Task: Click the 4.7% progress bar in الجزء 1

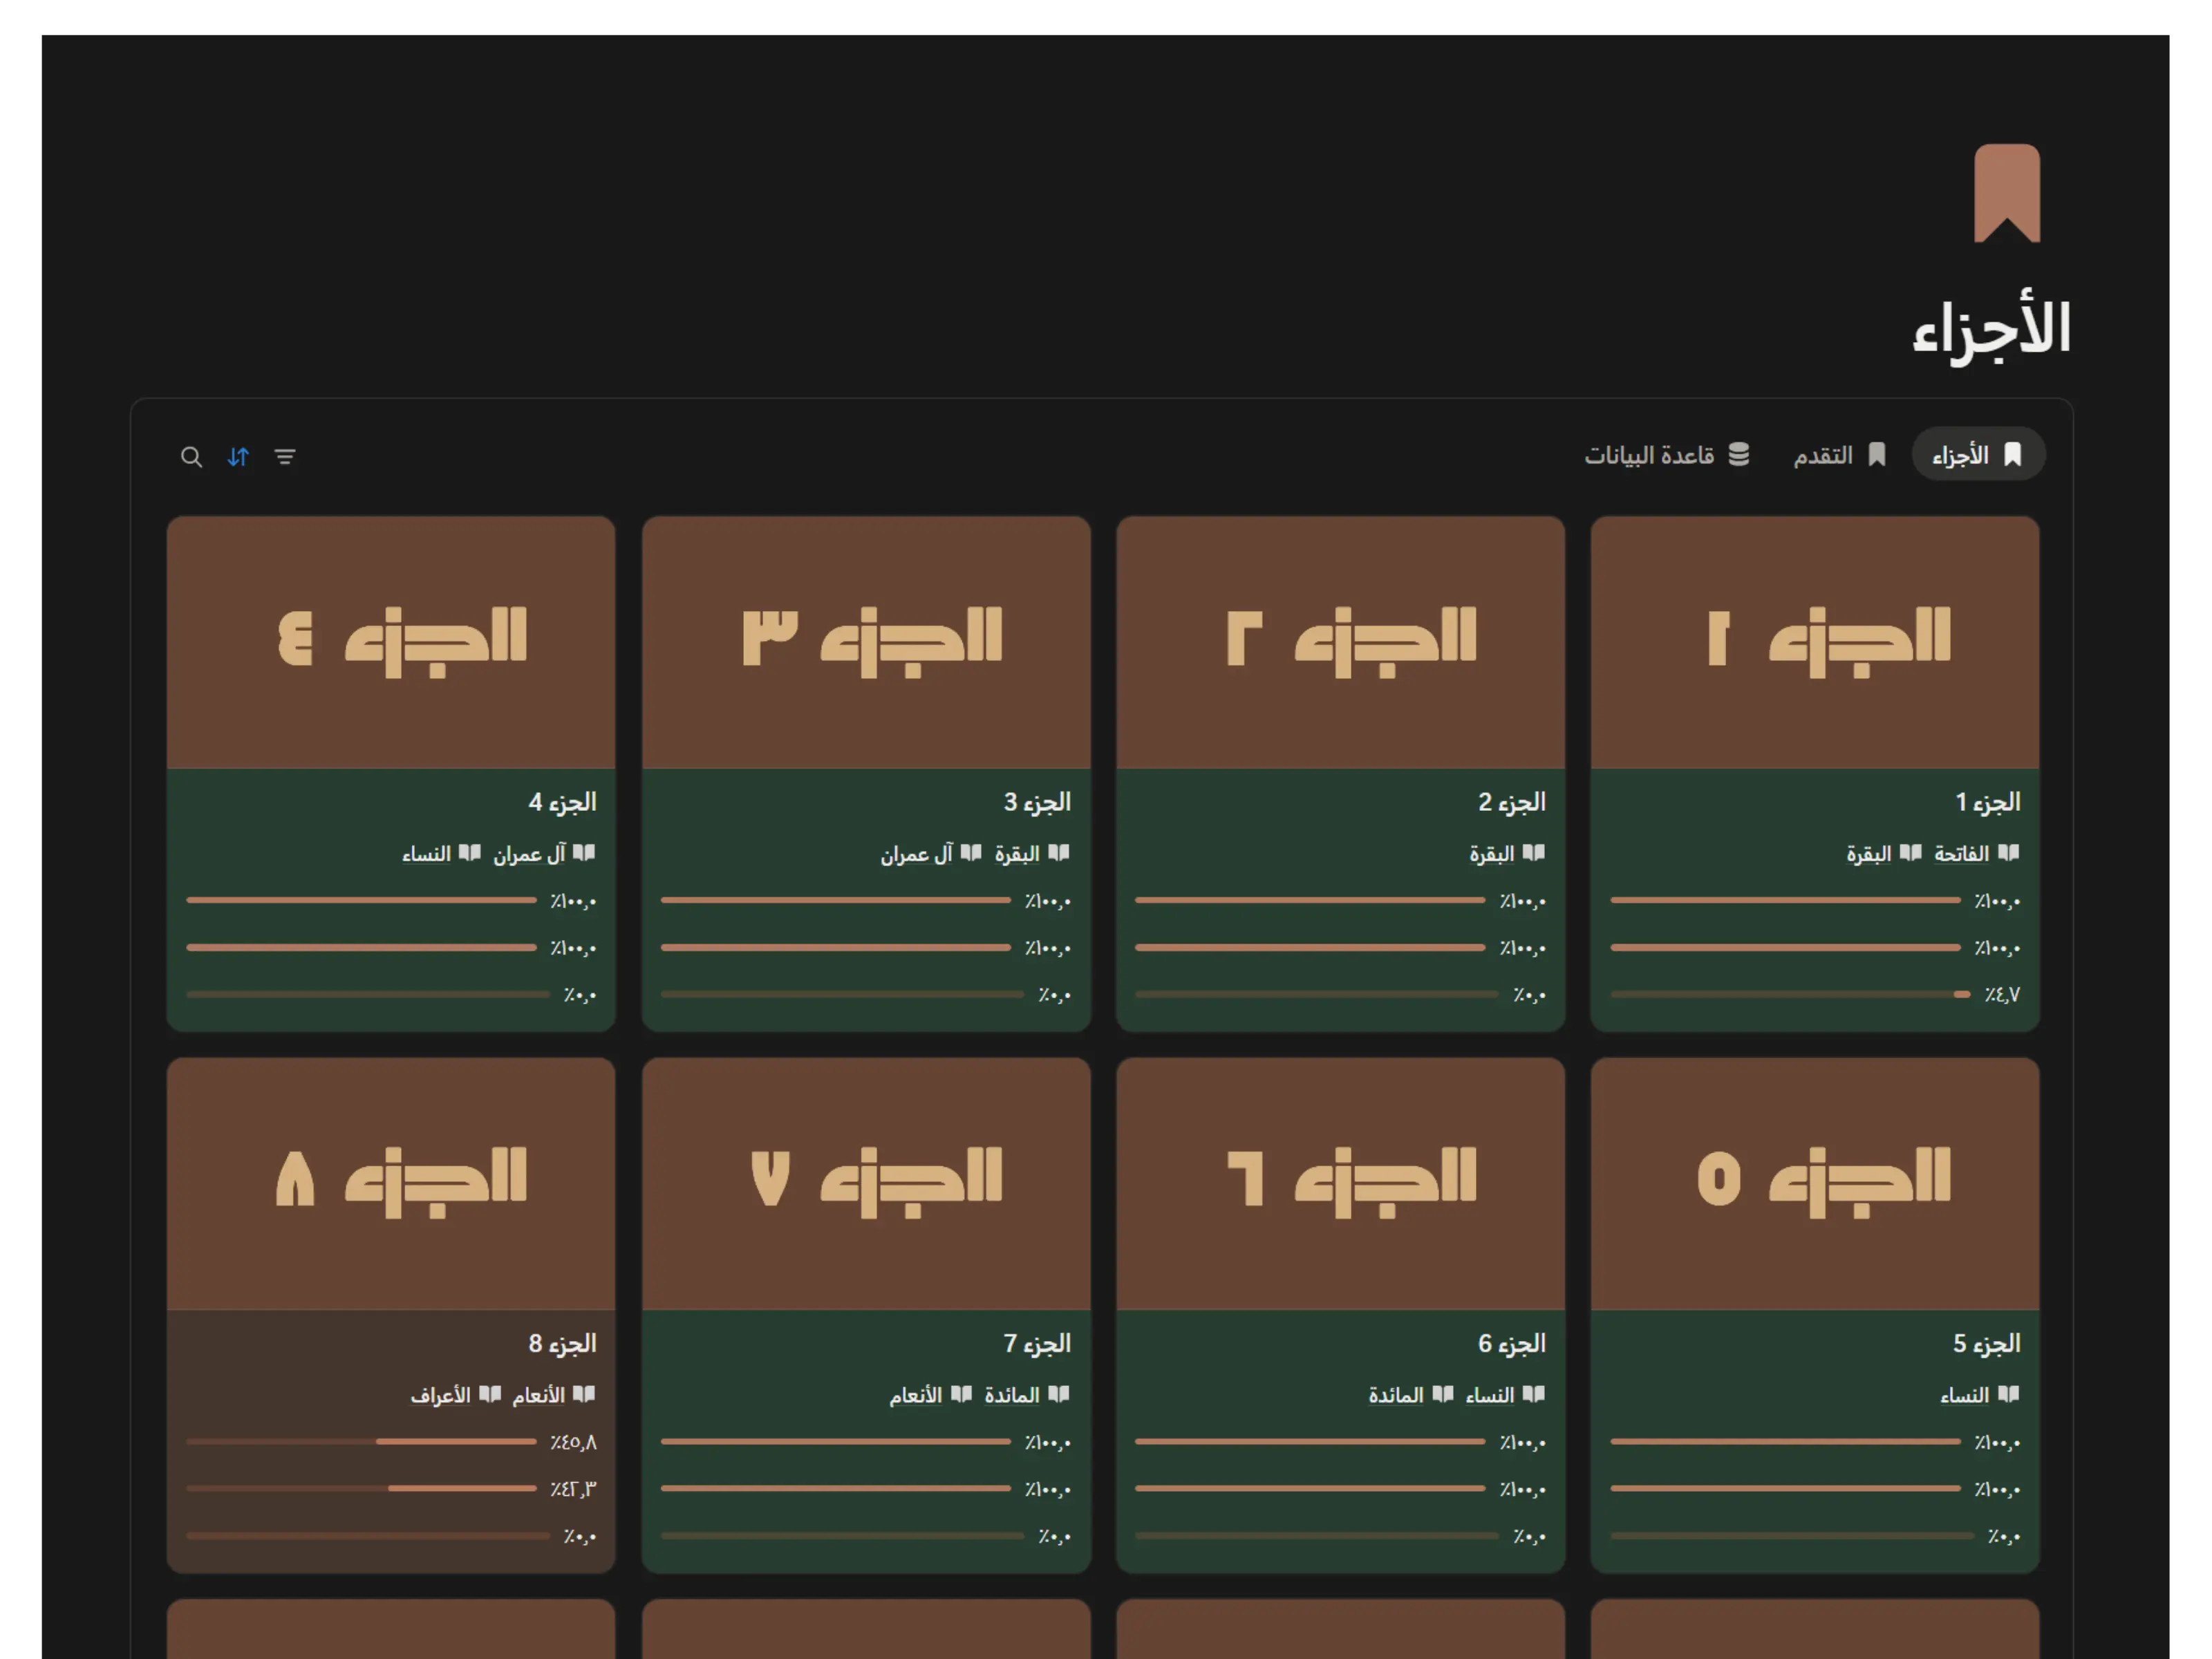Action: (1790, 994)
